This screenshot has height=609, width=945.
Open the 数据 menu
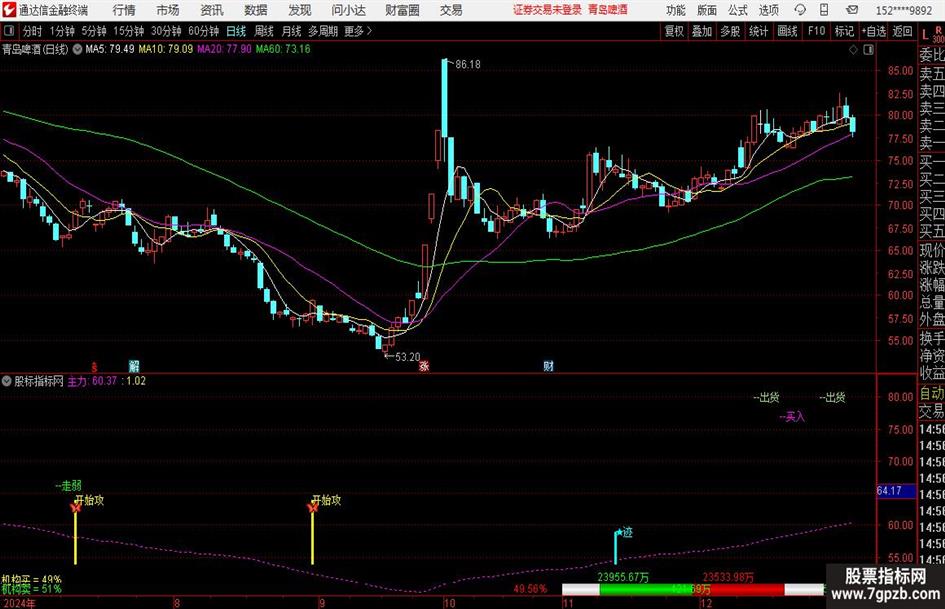(x=256, y=10)
